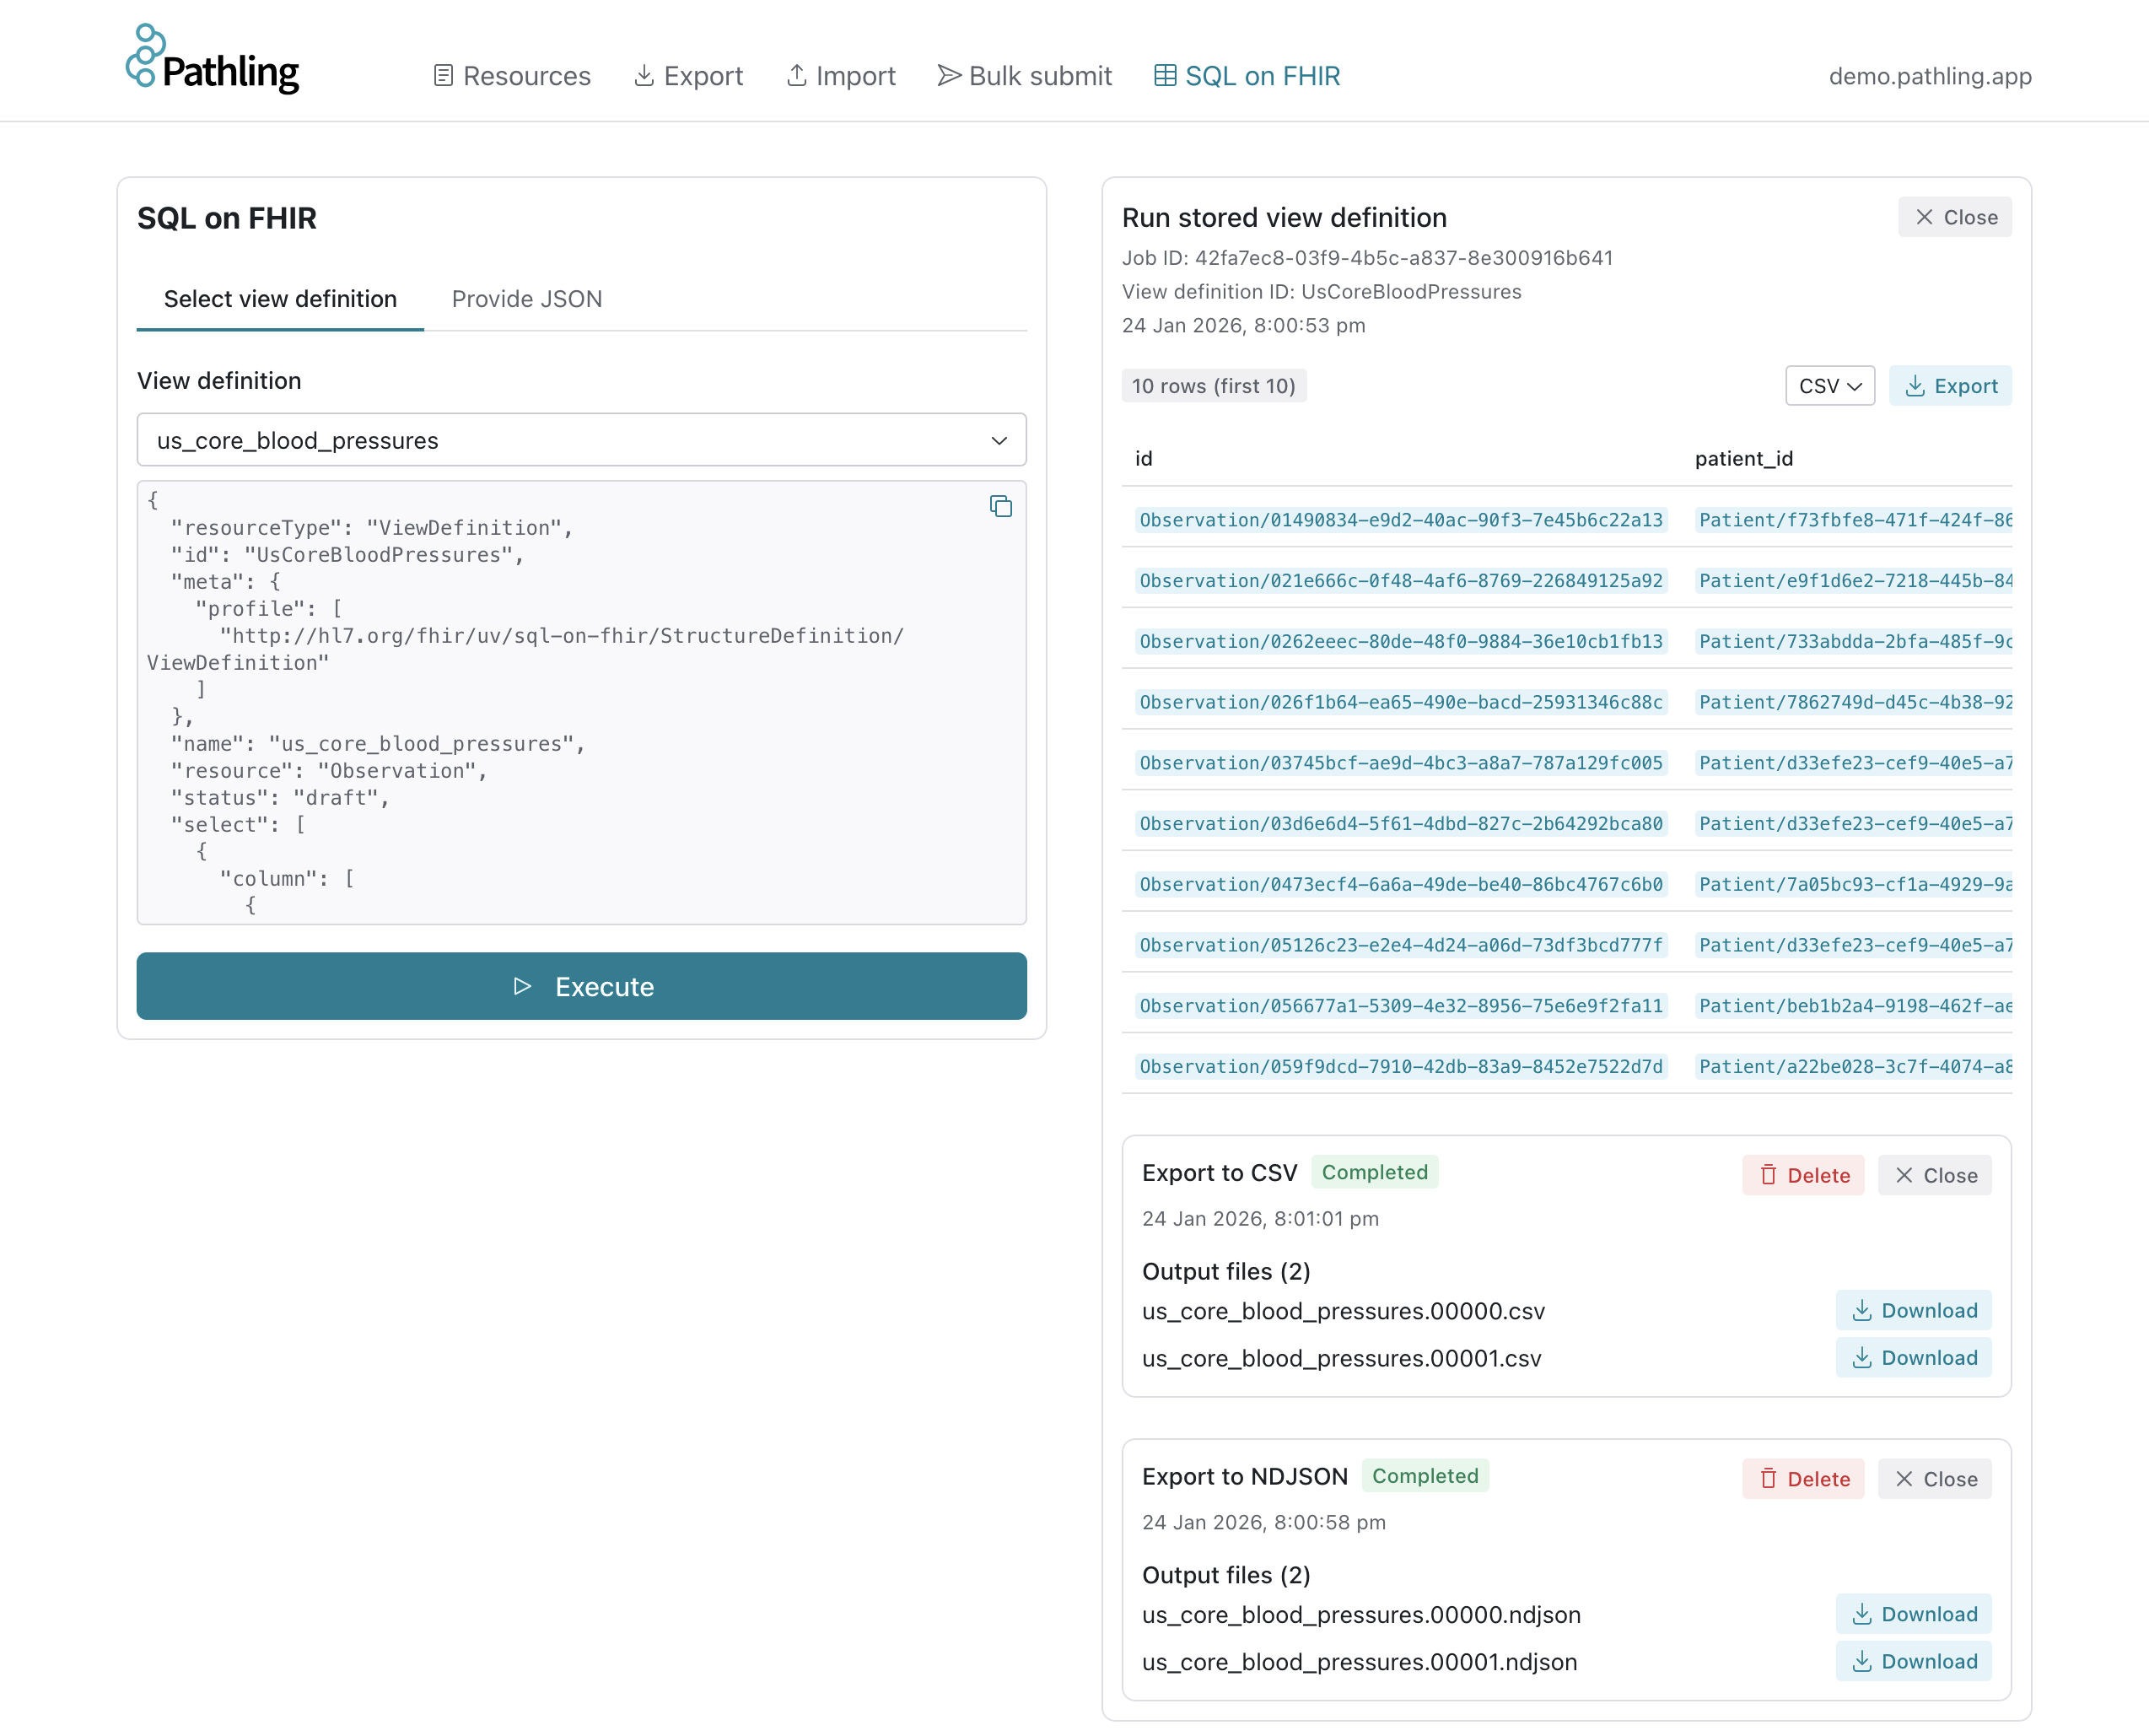The width and height of the screenshot is (2149, 1736).
Task: Click inside the view definition JSON box
Action: (x=582, y=702)
